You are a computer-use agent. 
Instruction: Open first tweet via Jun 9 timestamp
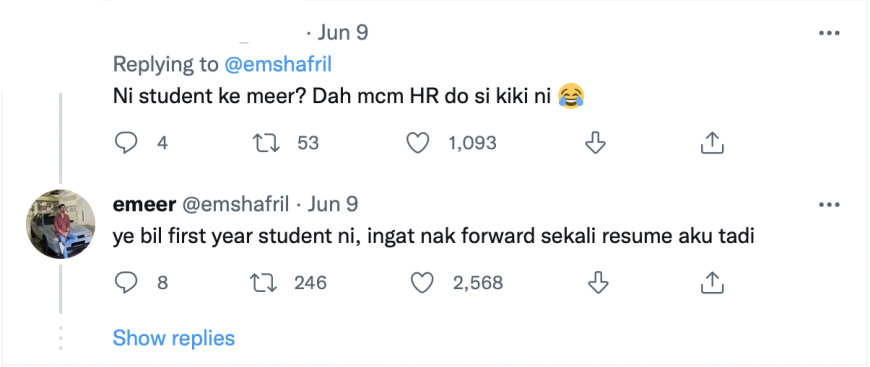342,33
